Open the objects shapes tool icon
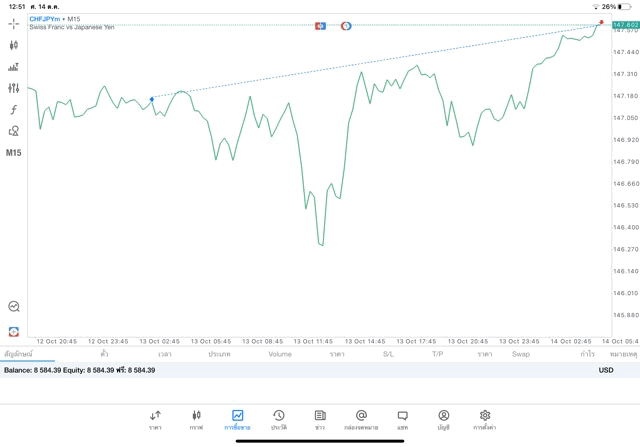Image resolution: width=640 pixels, height=447 pixels. pyautogui.click(x=13, y=131)
